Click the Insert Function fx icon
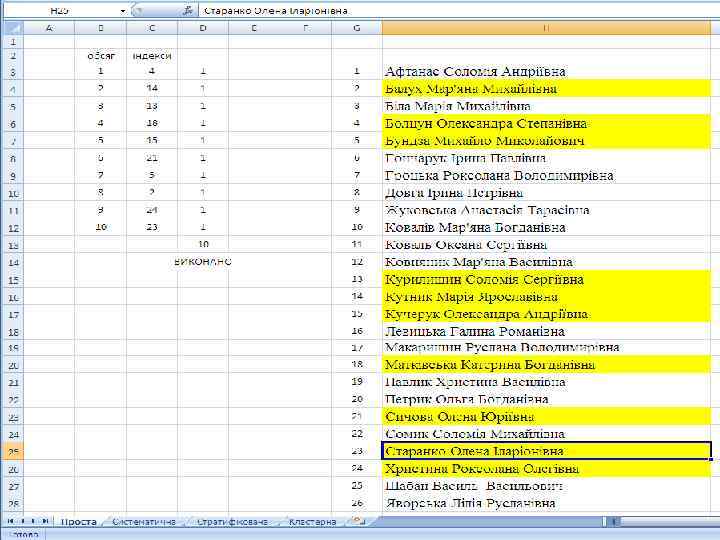Image resolution: width=720 pixels, height=540 pixels. coord(187,11)
